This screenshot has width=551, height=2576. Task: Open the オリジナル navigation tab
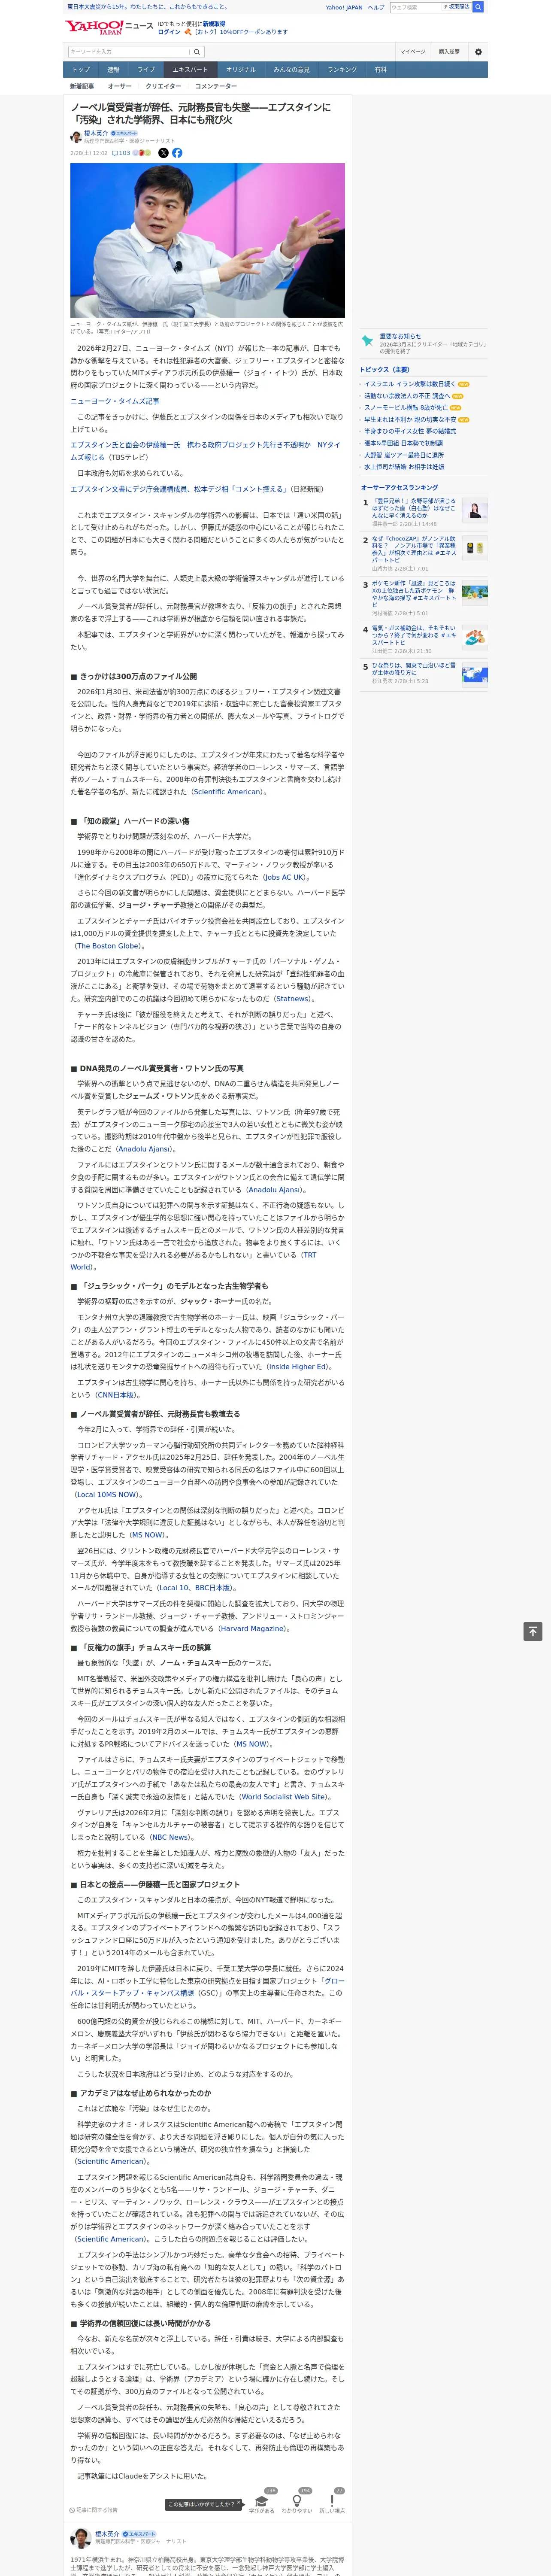click(x=241, y=70)
